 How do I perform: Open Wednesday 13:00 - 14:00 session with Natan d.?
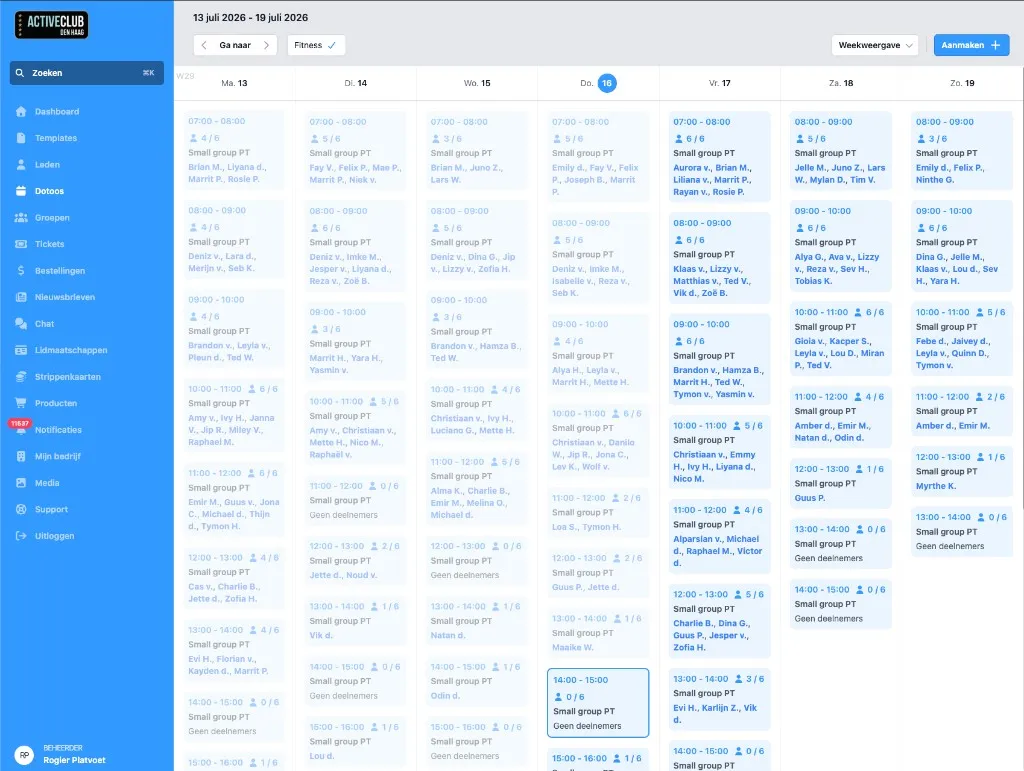pos(476,621)
